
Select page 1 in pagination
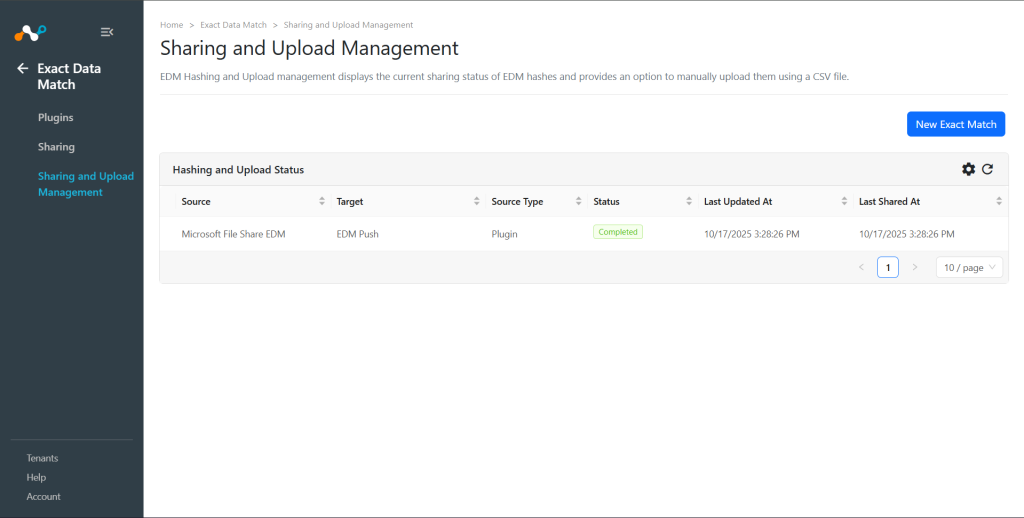tap(888, 267)
